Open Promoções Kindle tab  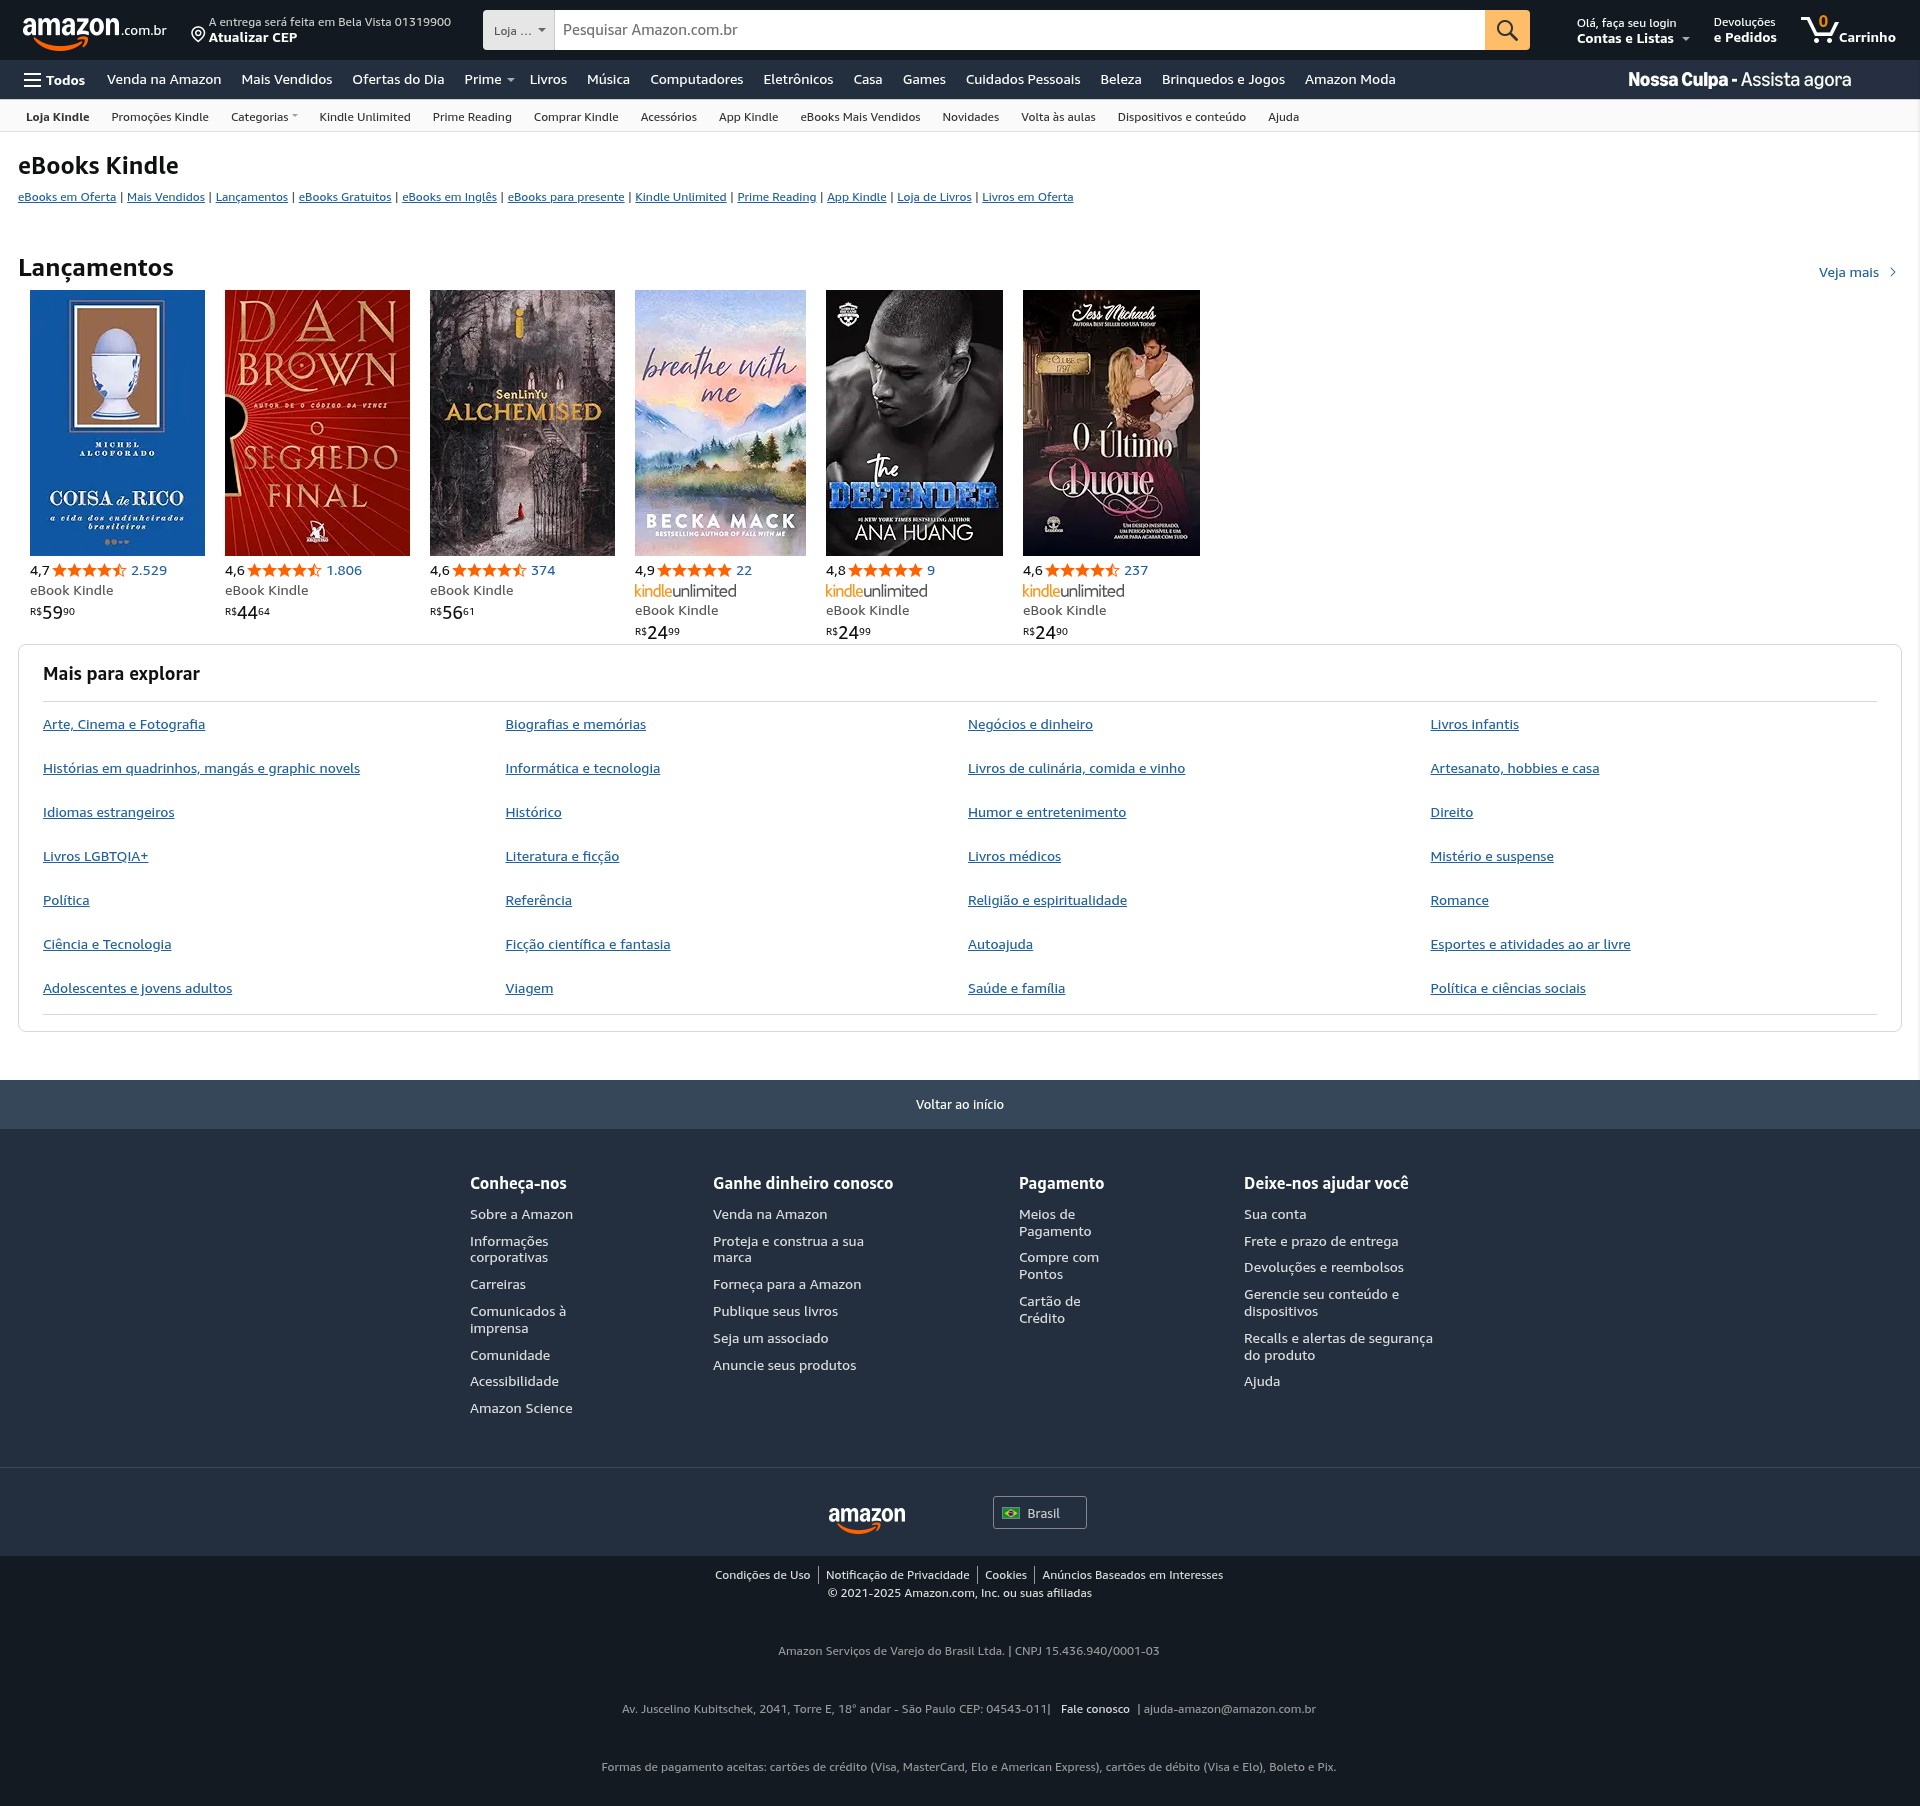[x=160, y=117]
